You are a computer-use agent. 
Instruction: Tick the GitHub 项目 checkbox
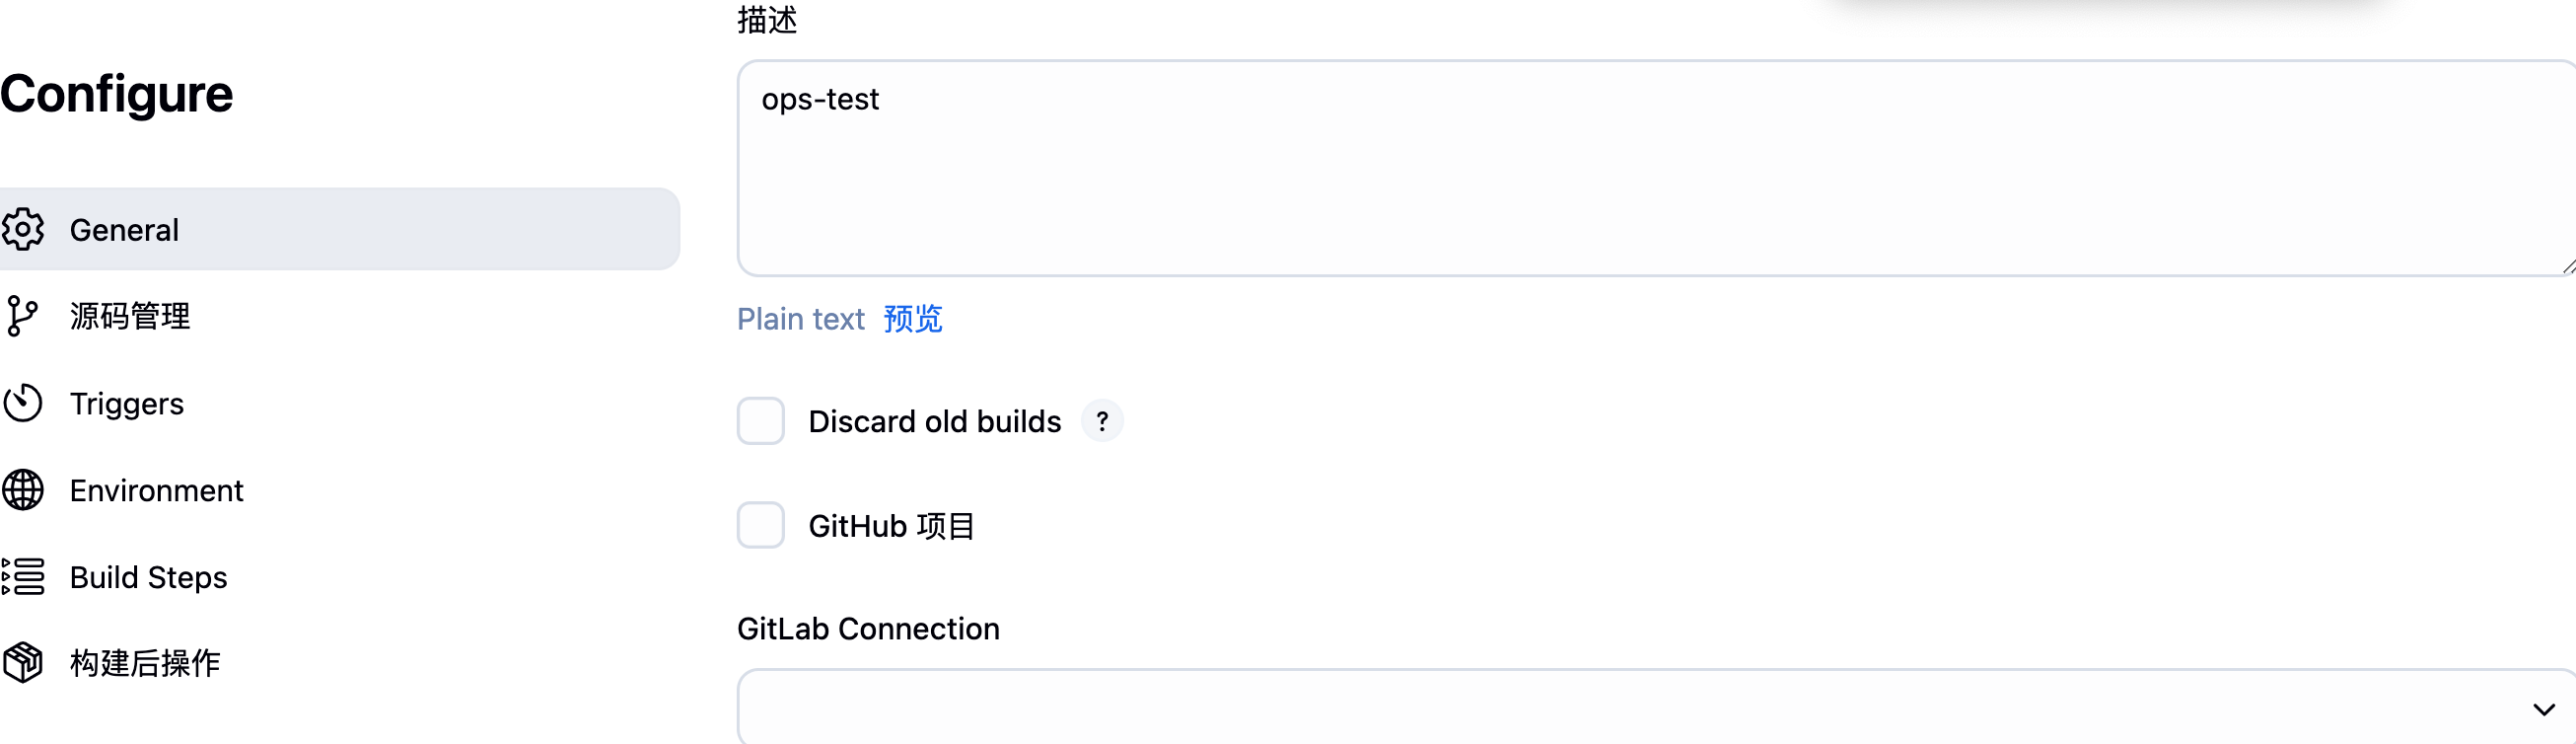click(x=760, y=525)
